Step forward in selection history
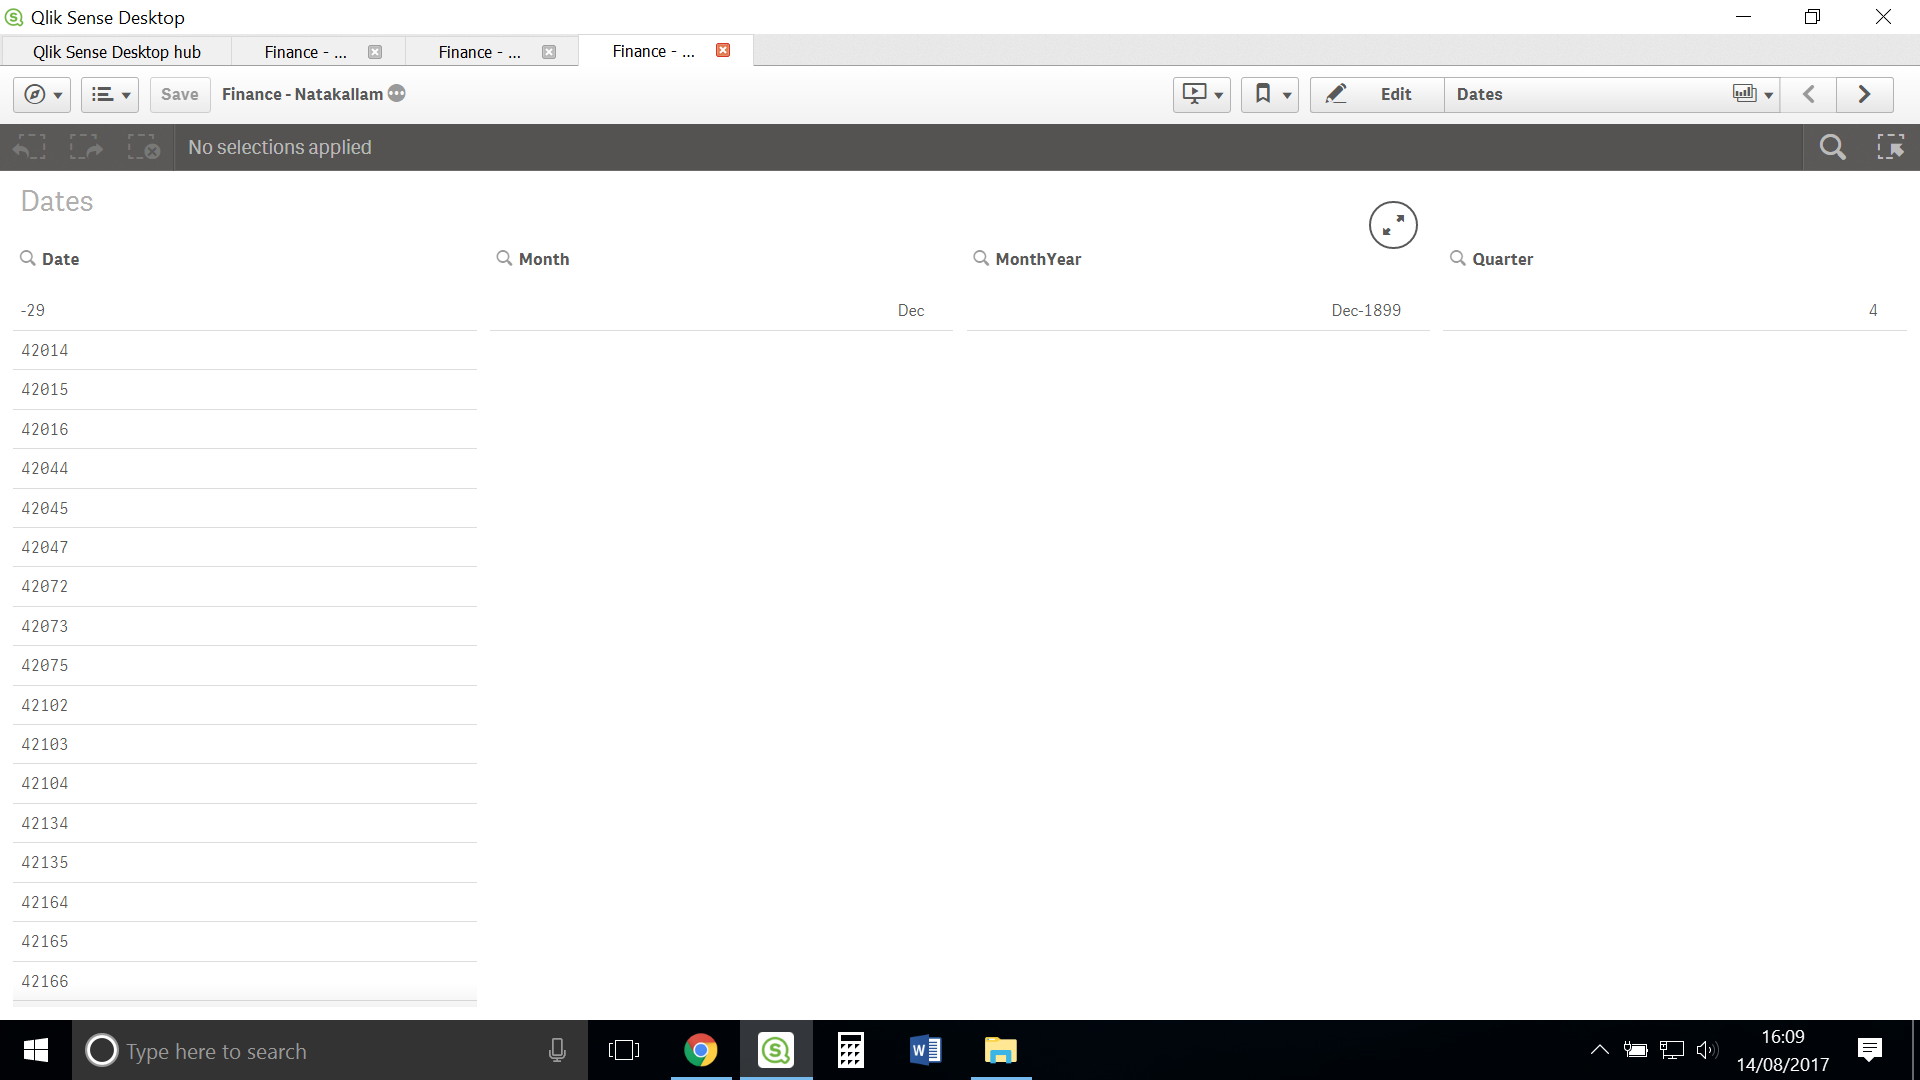The height and width of the screenshot is (1080, 1920). 86,147
